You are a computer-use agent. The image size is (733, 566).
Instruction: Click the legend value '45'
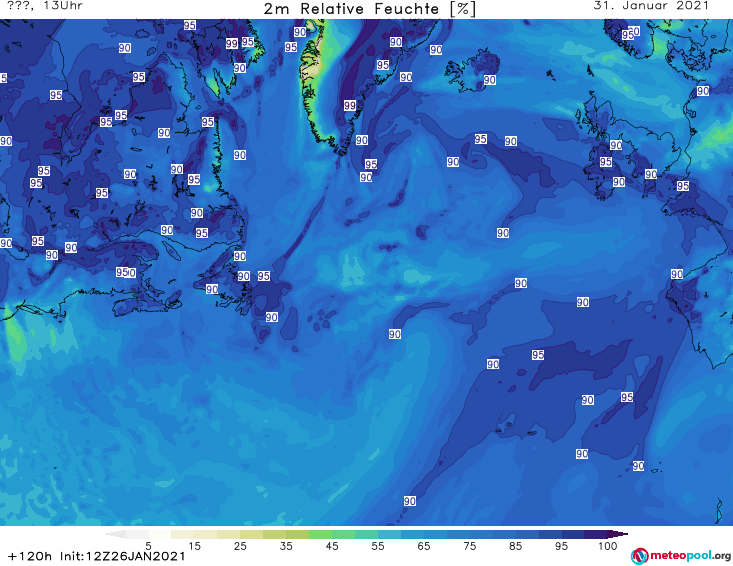pyautogui.click(x=331, y=546)
